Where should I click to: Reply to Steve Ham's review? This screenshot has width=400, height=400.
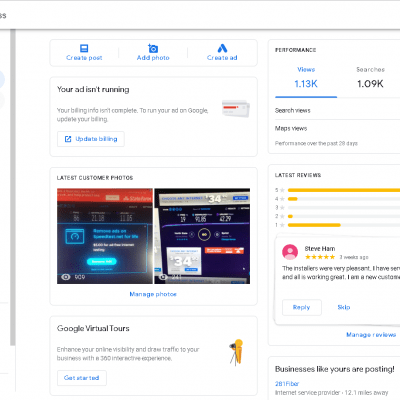(302, 307)
